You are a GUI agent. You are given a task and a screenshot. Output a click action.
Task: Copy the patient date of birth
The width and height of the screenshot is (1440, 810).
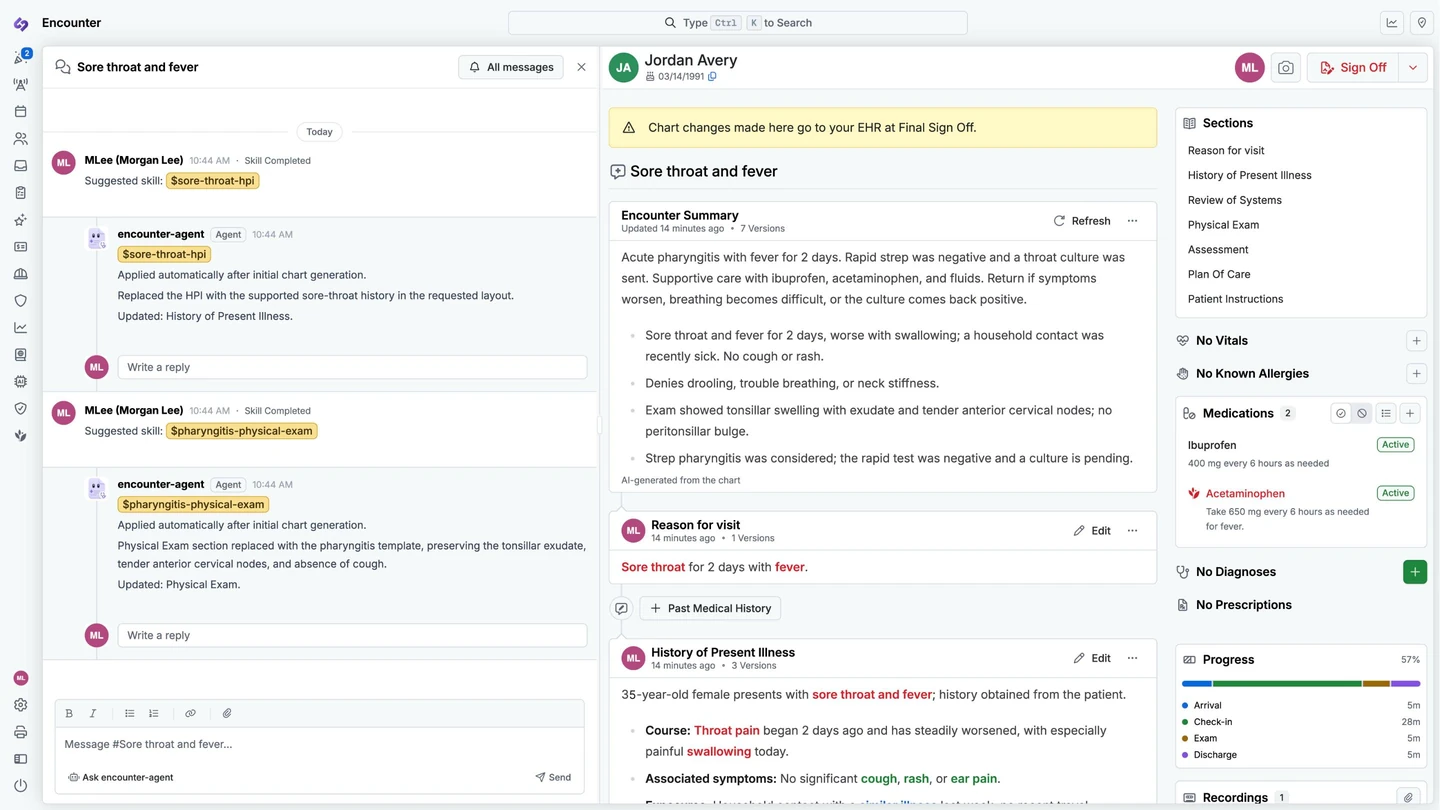pos(712,77)
